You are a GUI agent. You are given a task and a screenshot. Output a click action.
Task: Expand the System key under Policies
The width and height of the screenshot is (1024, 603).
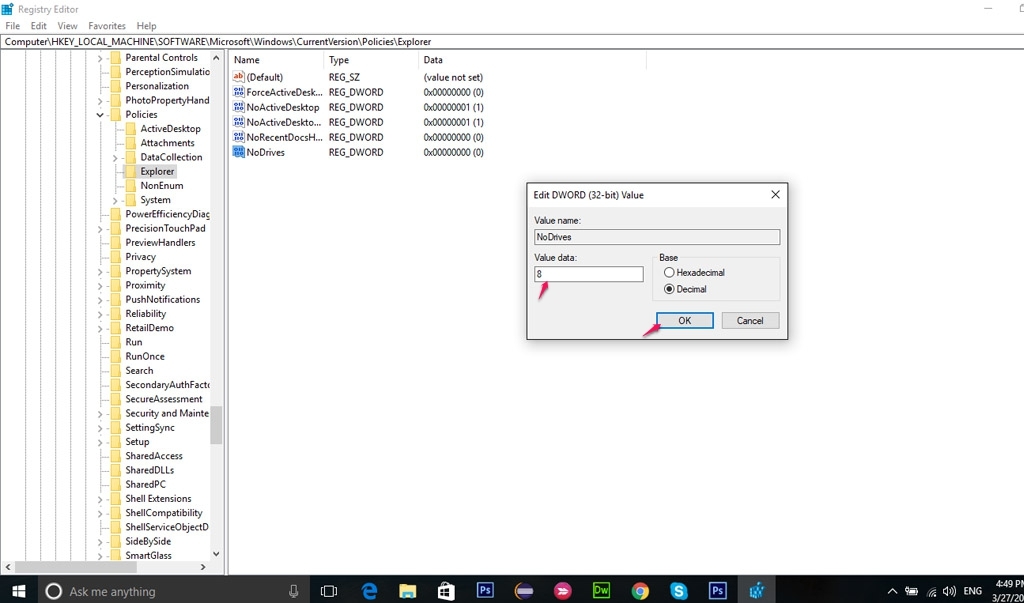(115, 201)
